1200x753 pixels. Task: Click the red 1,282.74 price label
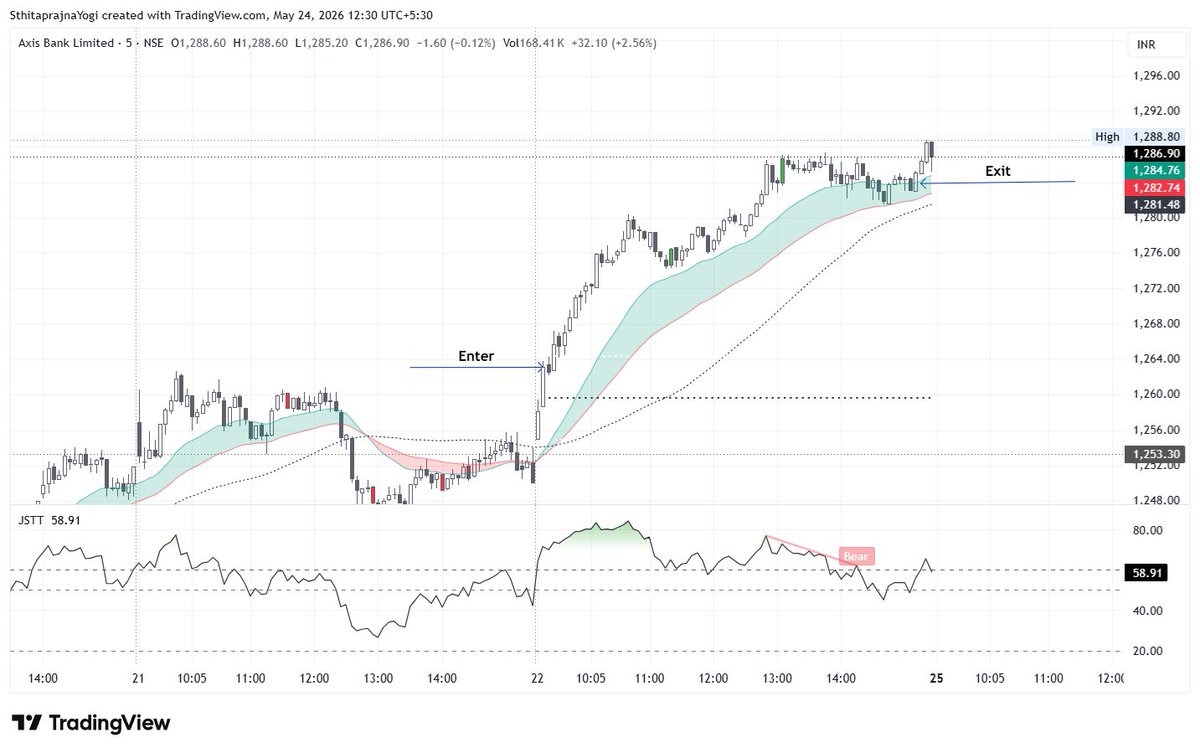1156,188
